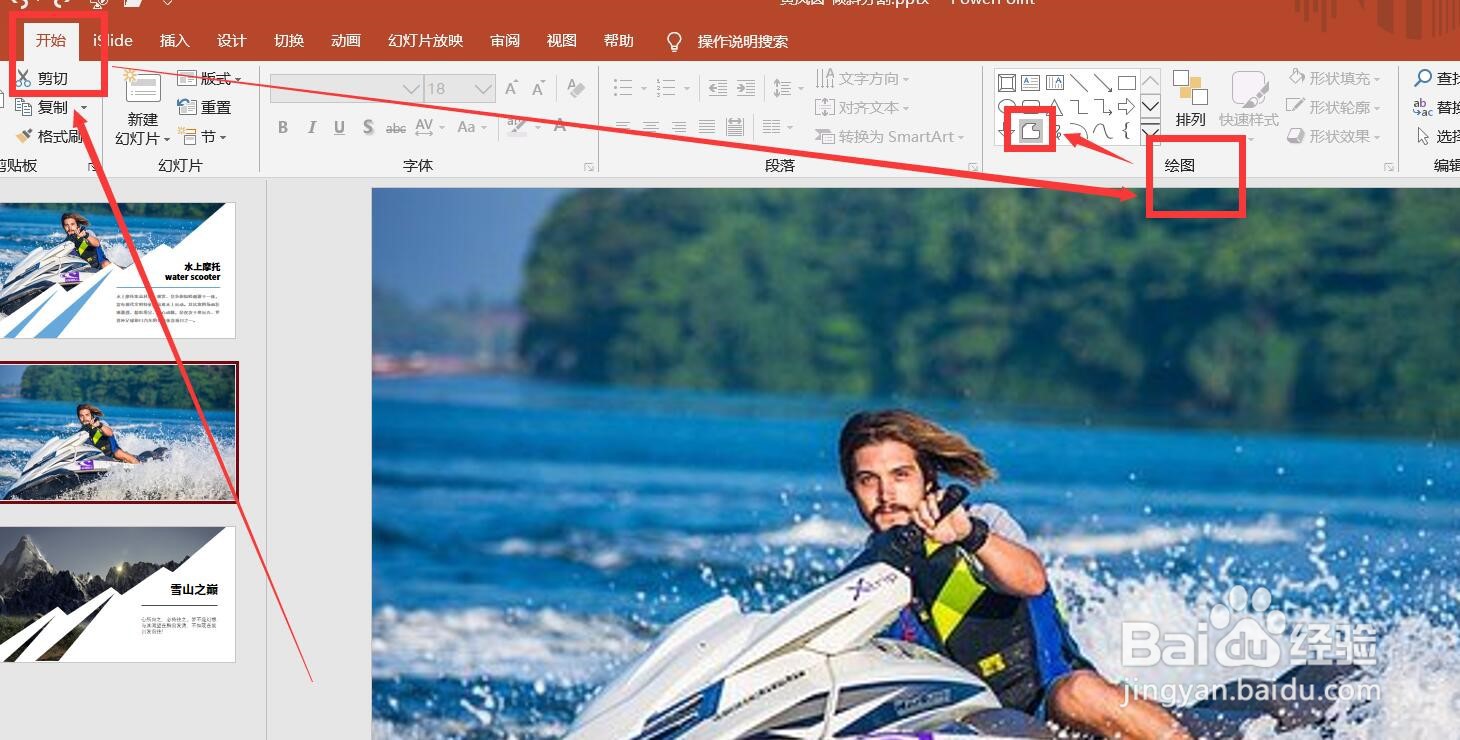
Task: Toggle text Shadow (S) formatting
Action: coord(368,127)
